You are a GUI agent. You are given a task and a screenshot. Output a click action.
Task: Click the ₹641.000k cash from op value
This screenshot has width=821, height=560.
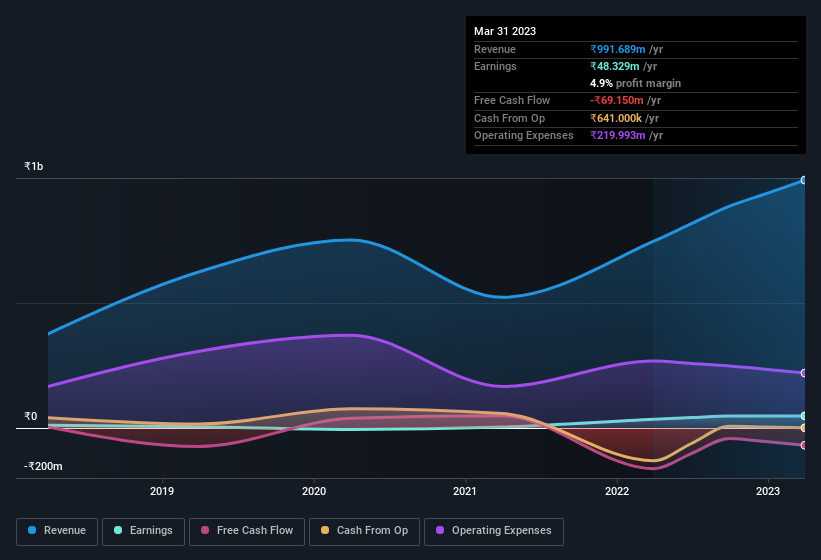click(x=616, y=118)
